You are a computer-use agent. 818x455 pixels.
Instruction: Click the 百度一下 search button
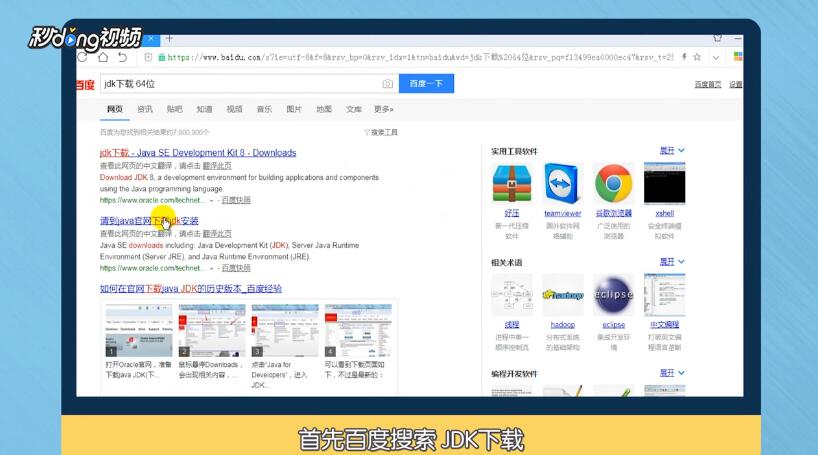point(426,83)
